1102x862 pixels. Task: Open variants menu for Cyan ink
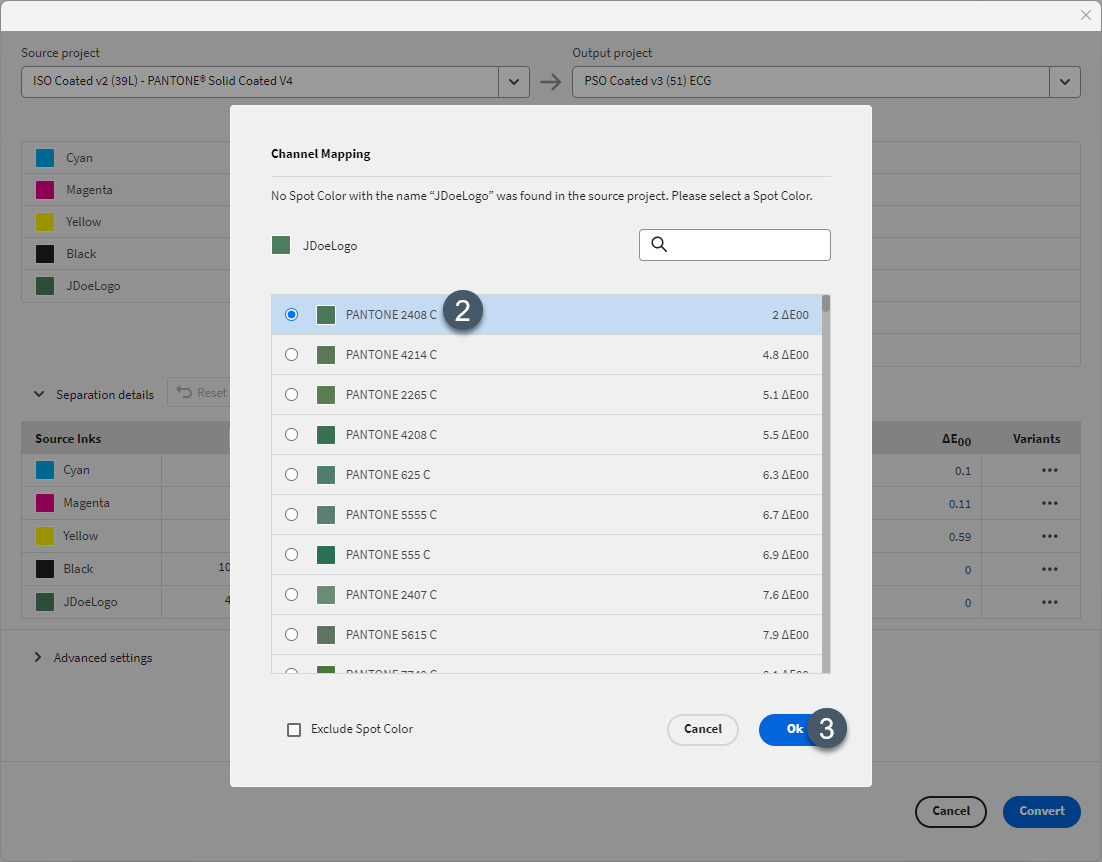pos(1049,470)
